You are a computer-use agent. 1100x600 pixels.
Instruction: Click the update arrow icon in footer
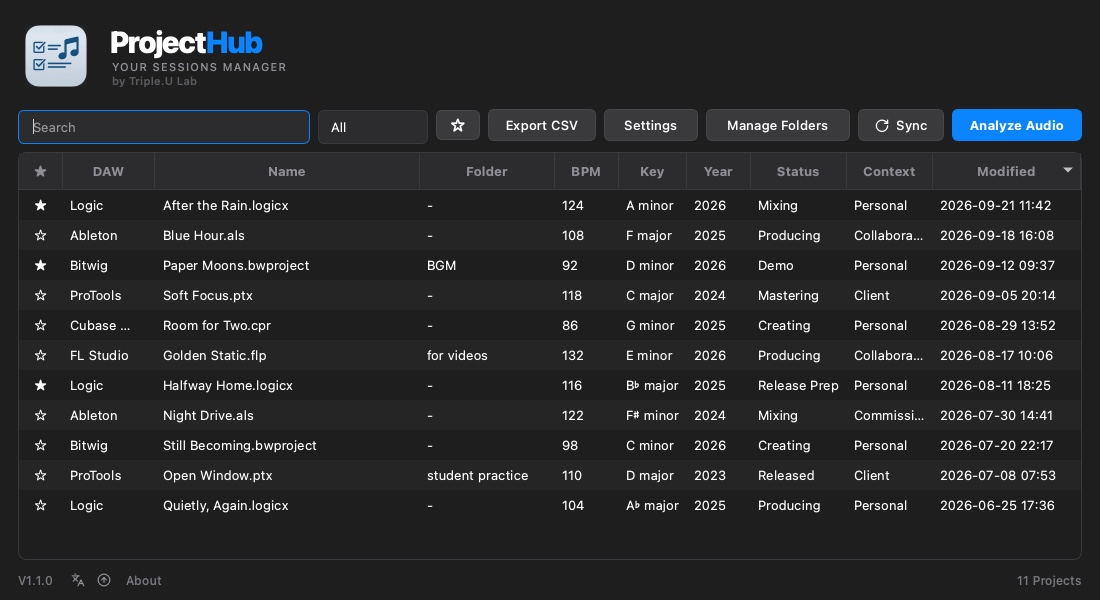[x=104, y=580]
